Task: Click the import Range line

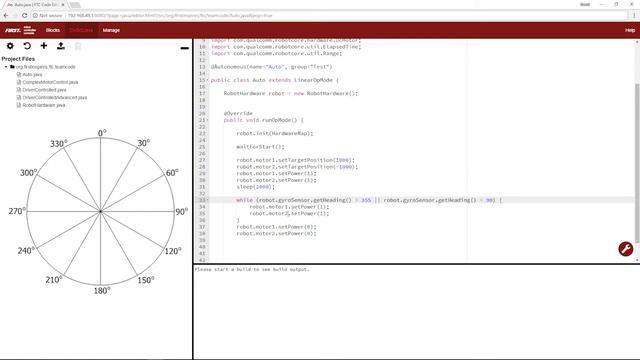Action: [276, 53]
